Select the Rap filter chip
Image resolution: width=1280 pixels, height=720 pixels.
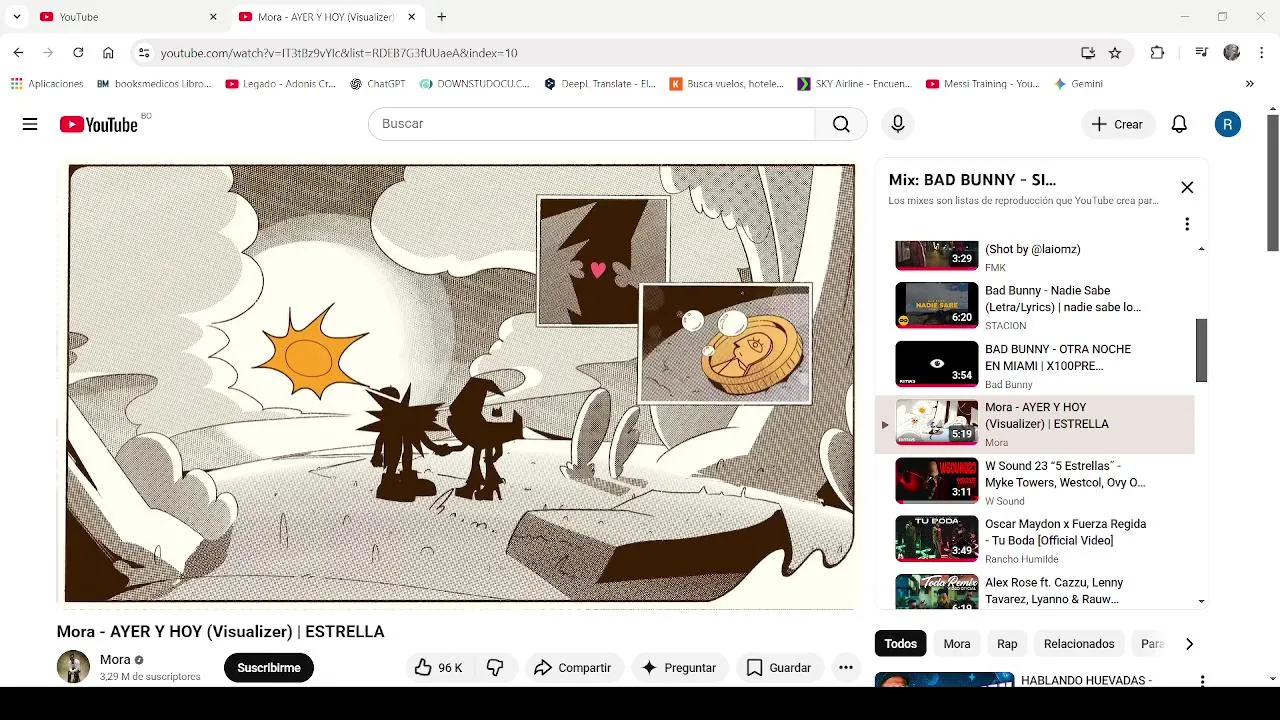pyautogui.click(x=1007, y=644)
